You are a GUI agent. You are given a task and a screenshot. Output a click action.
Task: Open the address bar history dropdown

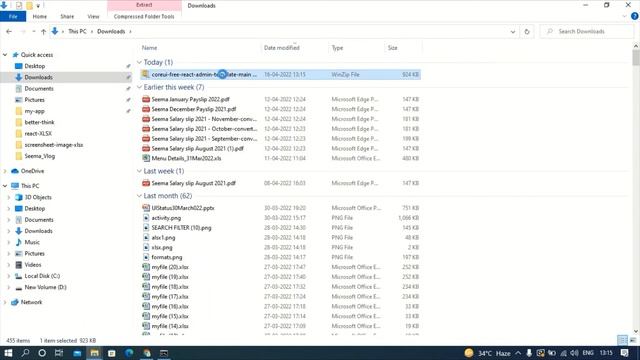(x=513, y=31)
